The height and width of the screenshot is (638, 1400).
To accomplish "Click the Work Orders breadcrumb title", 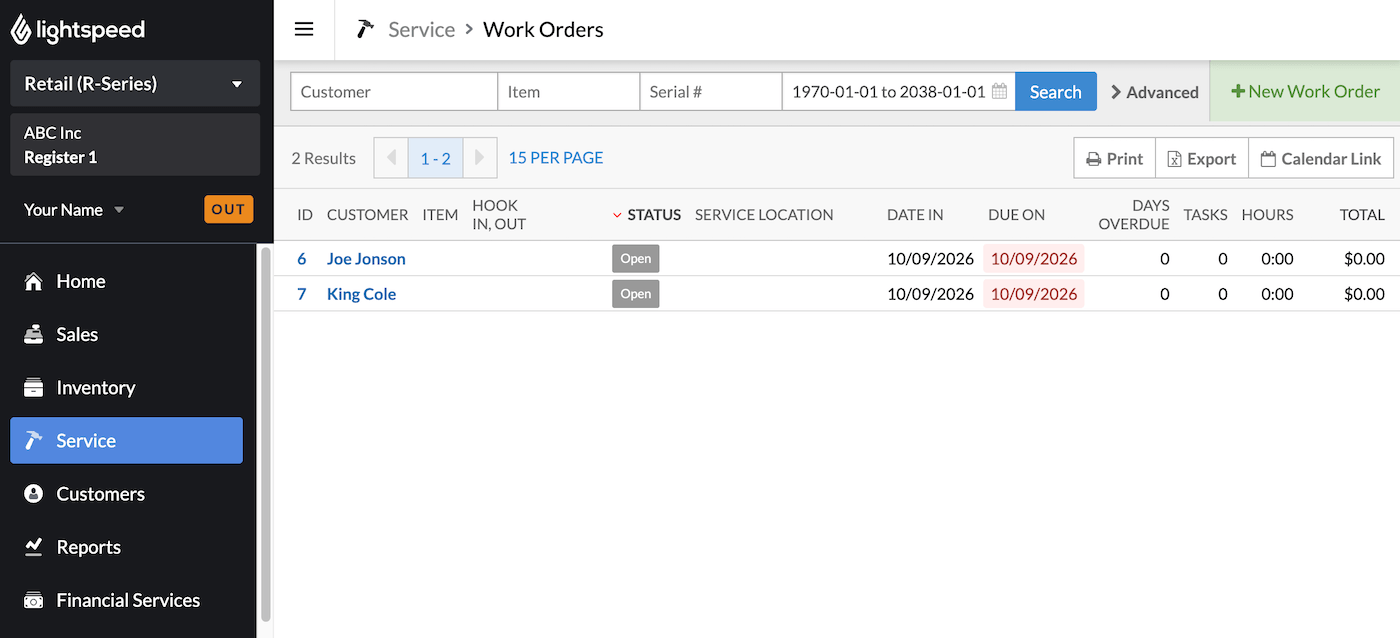I will (x=543, y=30).
